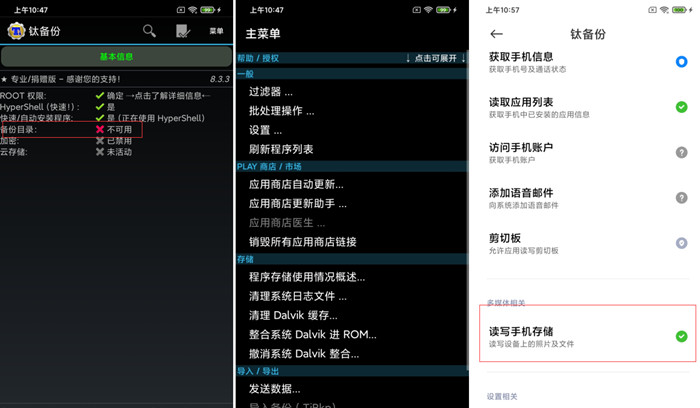Image resolution: width=700 pixels, height=408 pixels.
Task: Toggle the 剪切板 permission indicator
Action: (x=681, y=243)
